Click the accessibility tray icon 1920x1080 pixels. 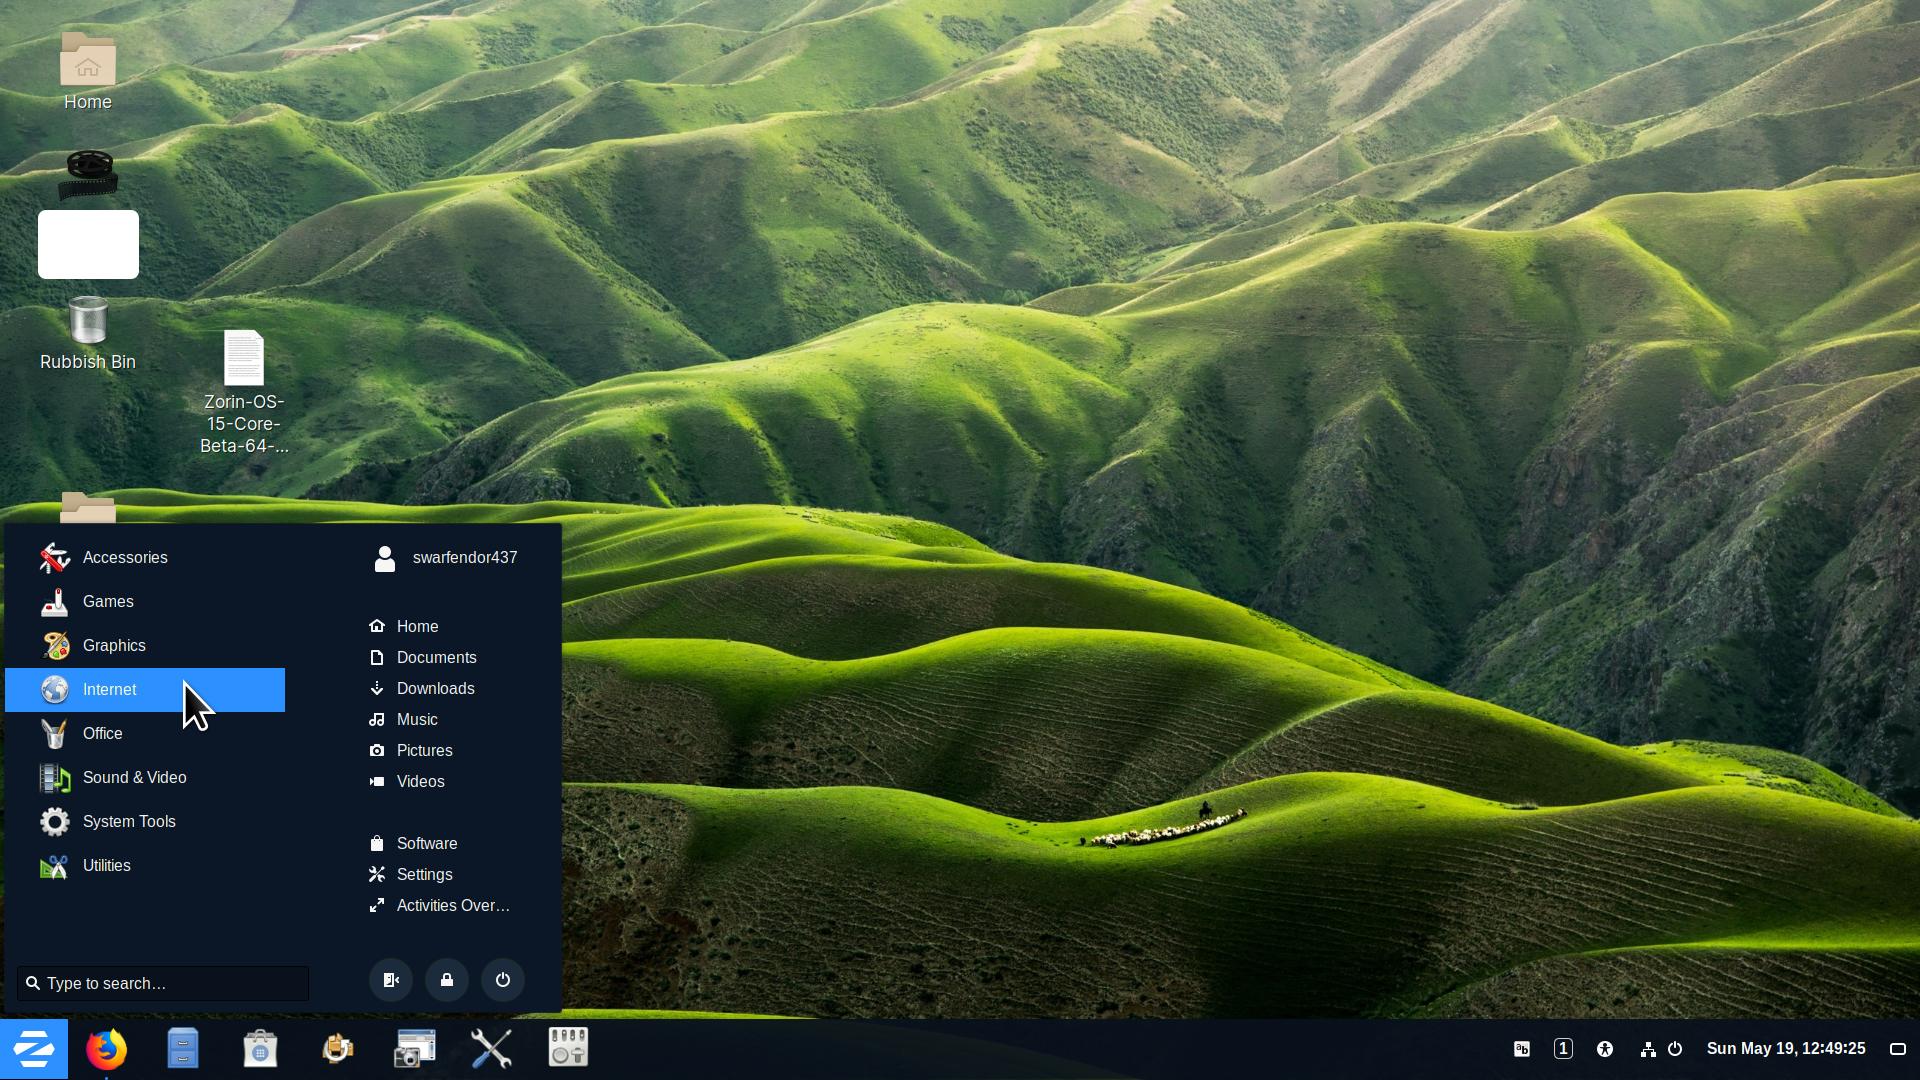[x=1605, y=1049]
